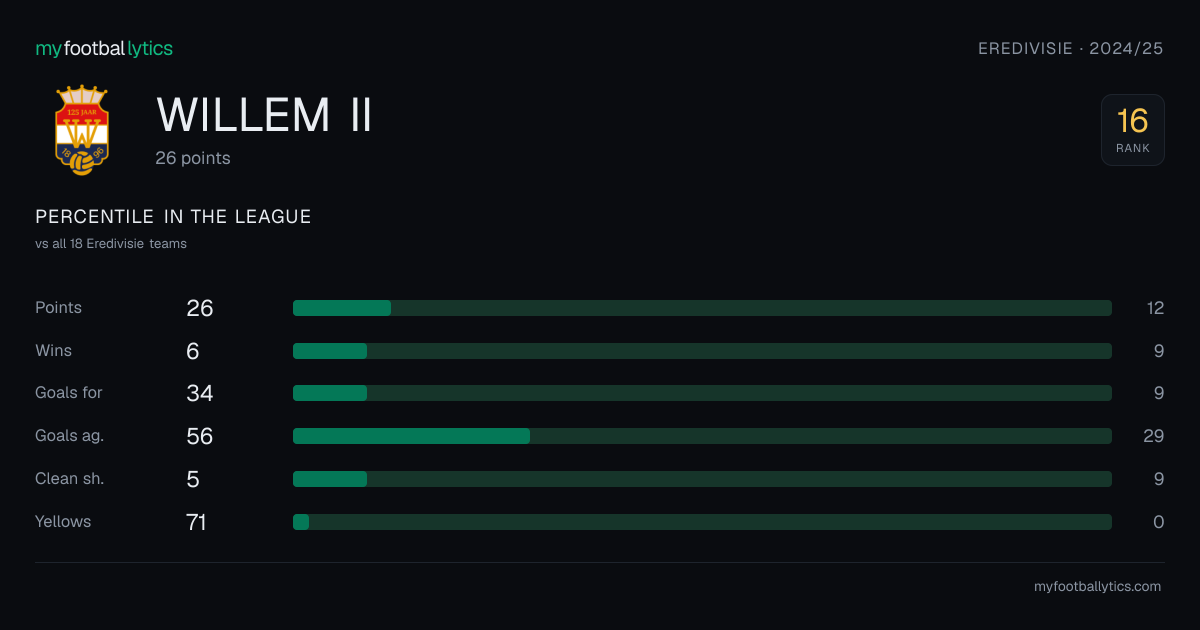Click the Willem II club crest

(82, 130)
